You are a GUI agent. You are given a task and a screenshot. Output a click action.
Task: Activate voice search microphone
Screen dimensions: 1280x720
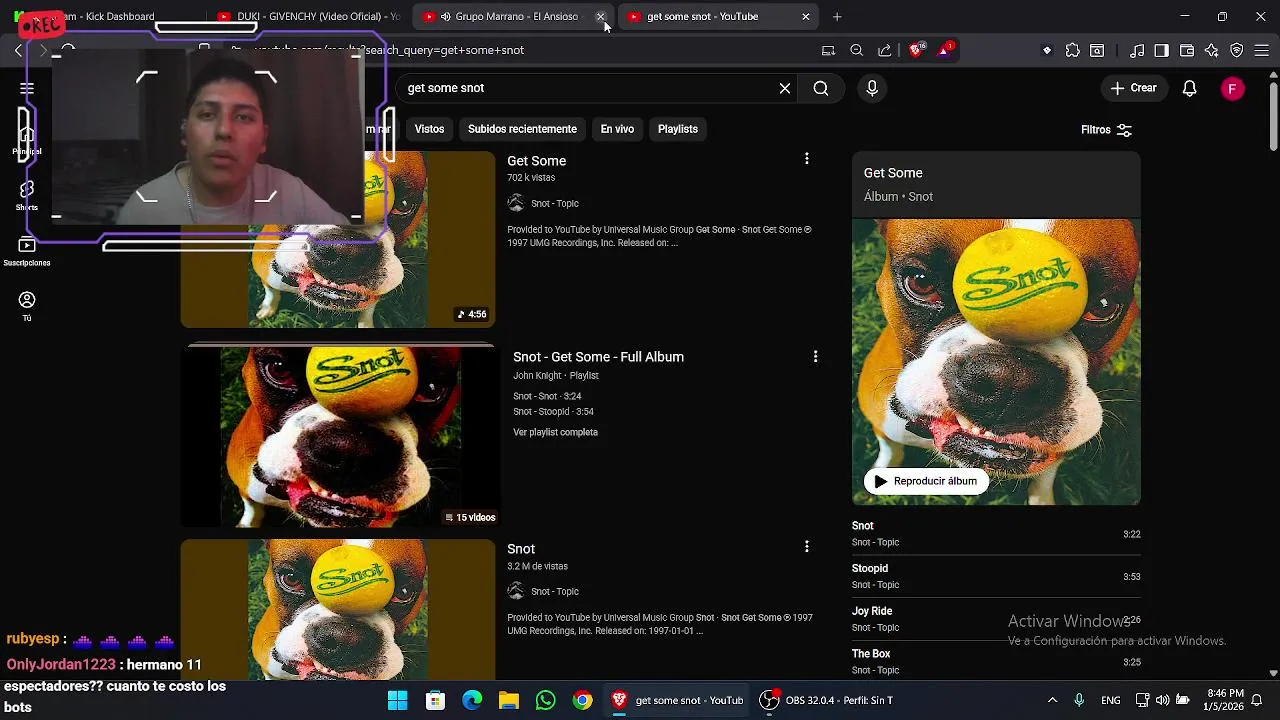872,88
